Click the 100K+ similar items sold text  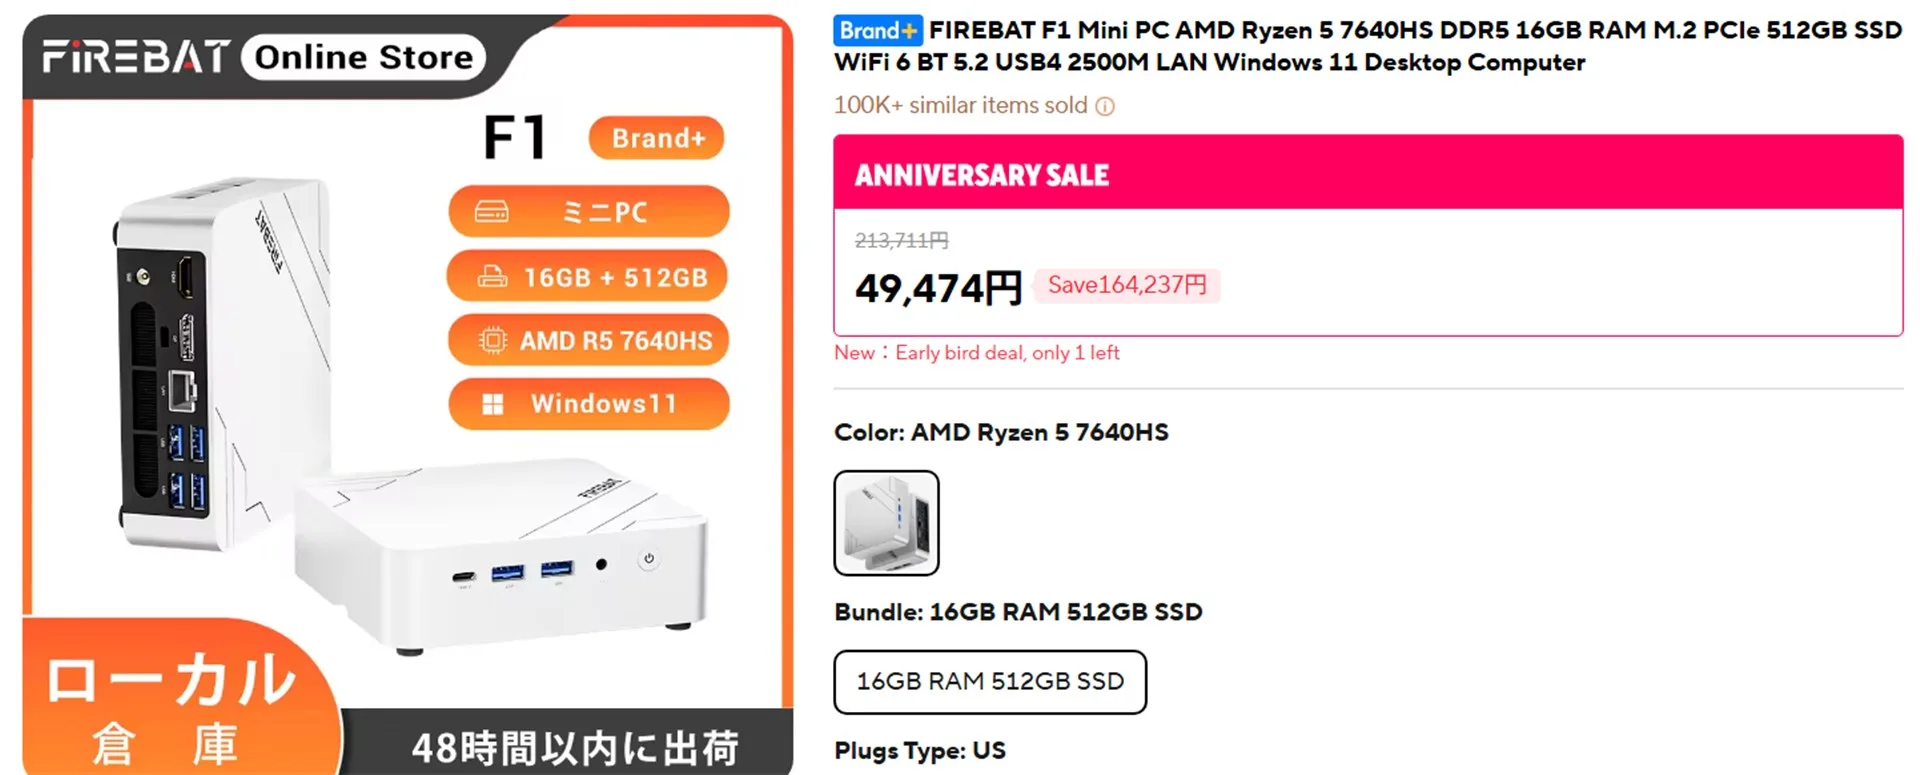(x=960, y=106)
